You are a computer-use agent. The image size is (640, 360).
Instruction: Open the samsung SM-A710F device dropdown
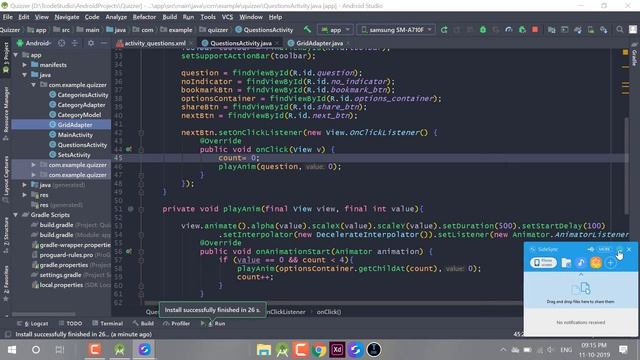click(396, 29)
